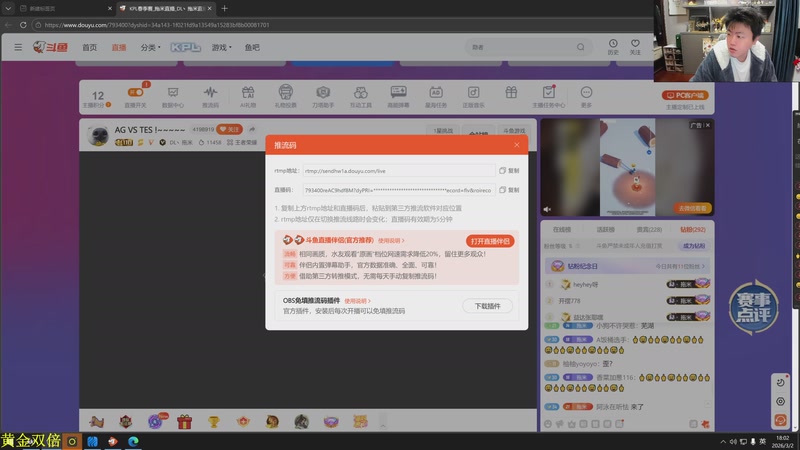The height and width of the screenshot is (450, 800).
Task: Open Edge in Windows taskbar
Action: pyautogui.click(x=133, y=441)
